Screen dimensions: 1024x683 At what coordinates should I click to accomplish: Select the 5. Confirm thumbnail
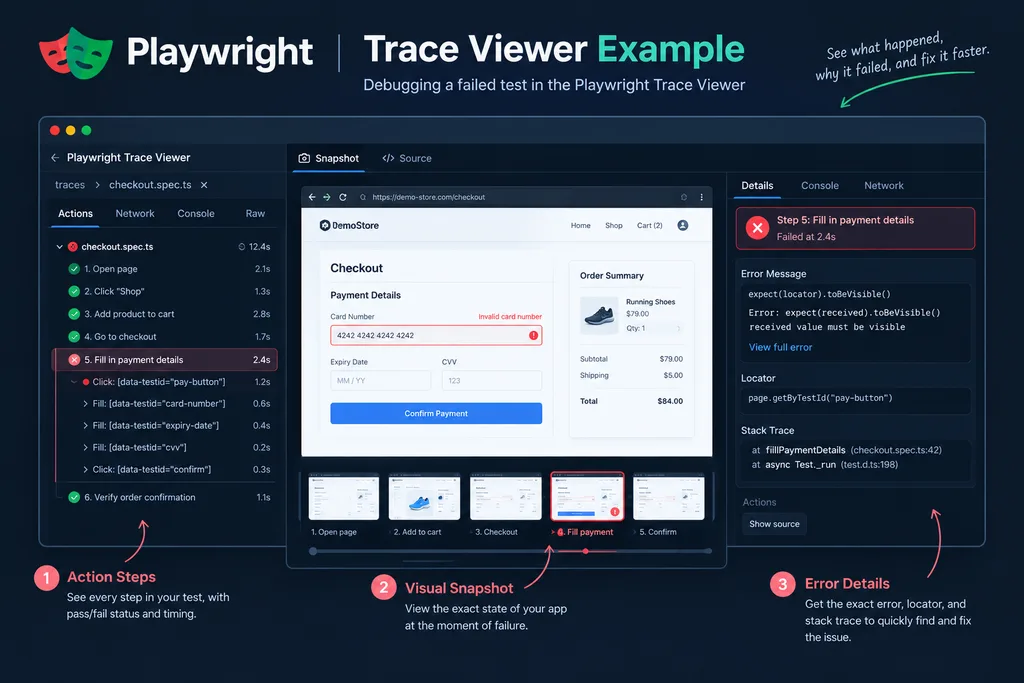tap(669, 498)
